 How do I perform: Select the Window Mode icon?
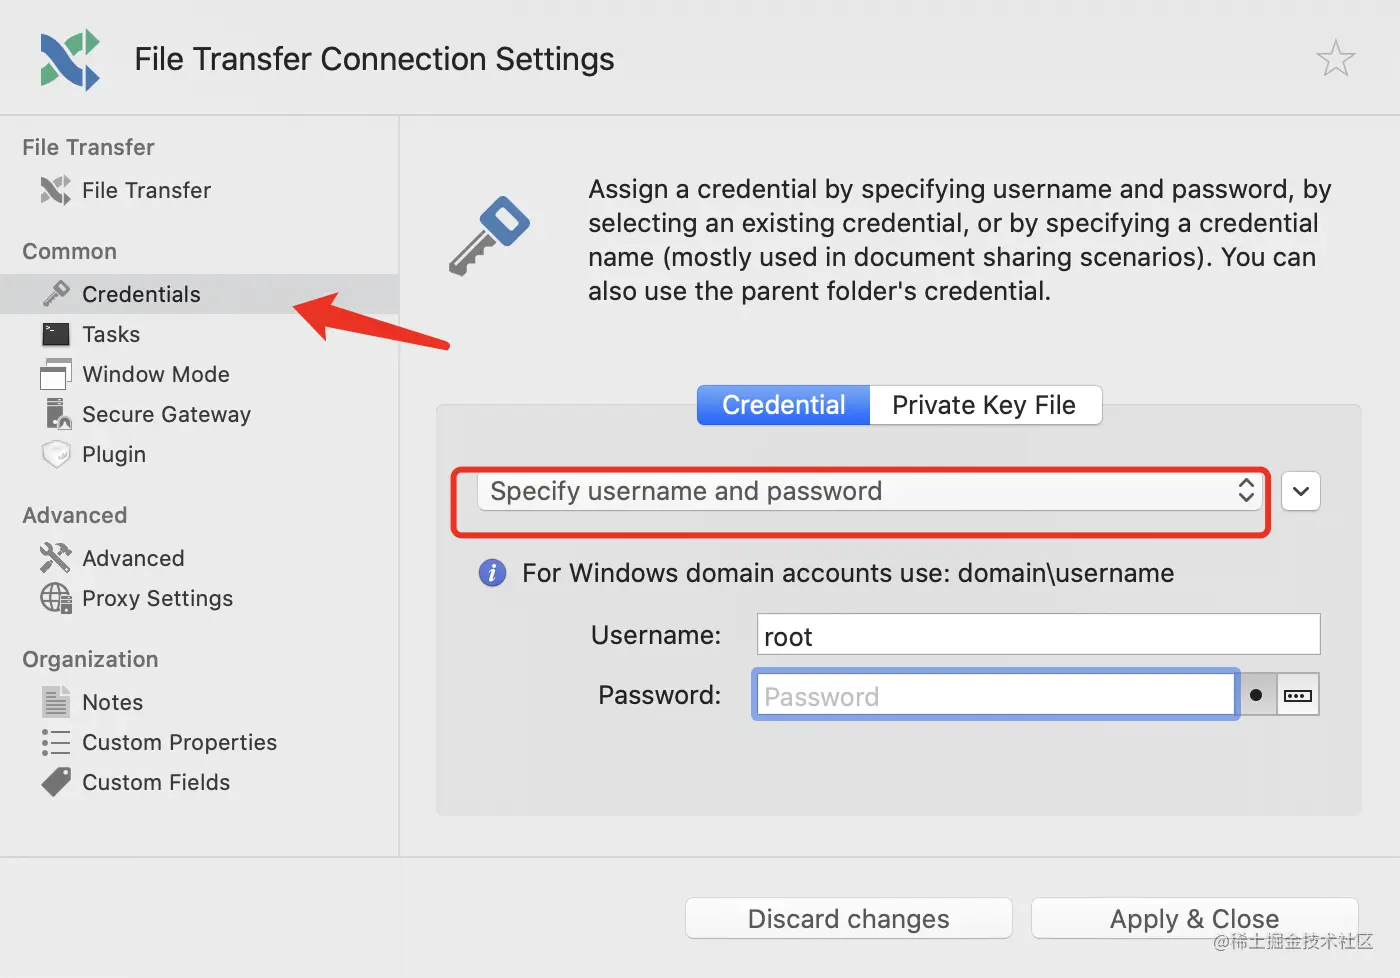(x=56, y=374)
